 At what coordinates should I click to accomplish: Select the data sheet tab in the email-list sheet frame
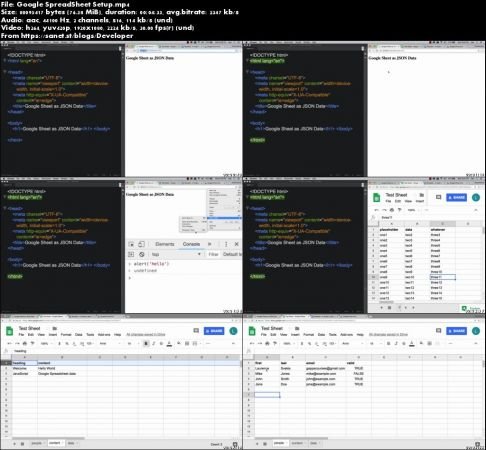(314, 443)
